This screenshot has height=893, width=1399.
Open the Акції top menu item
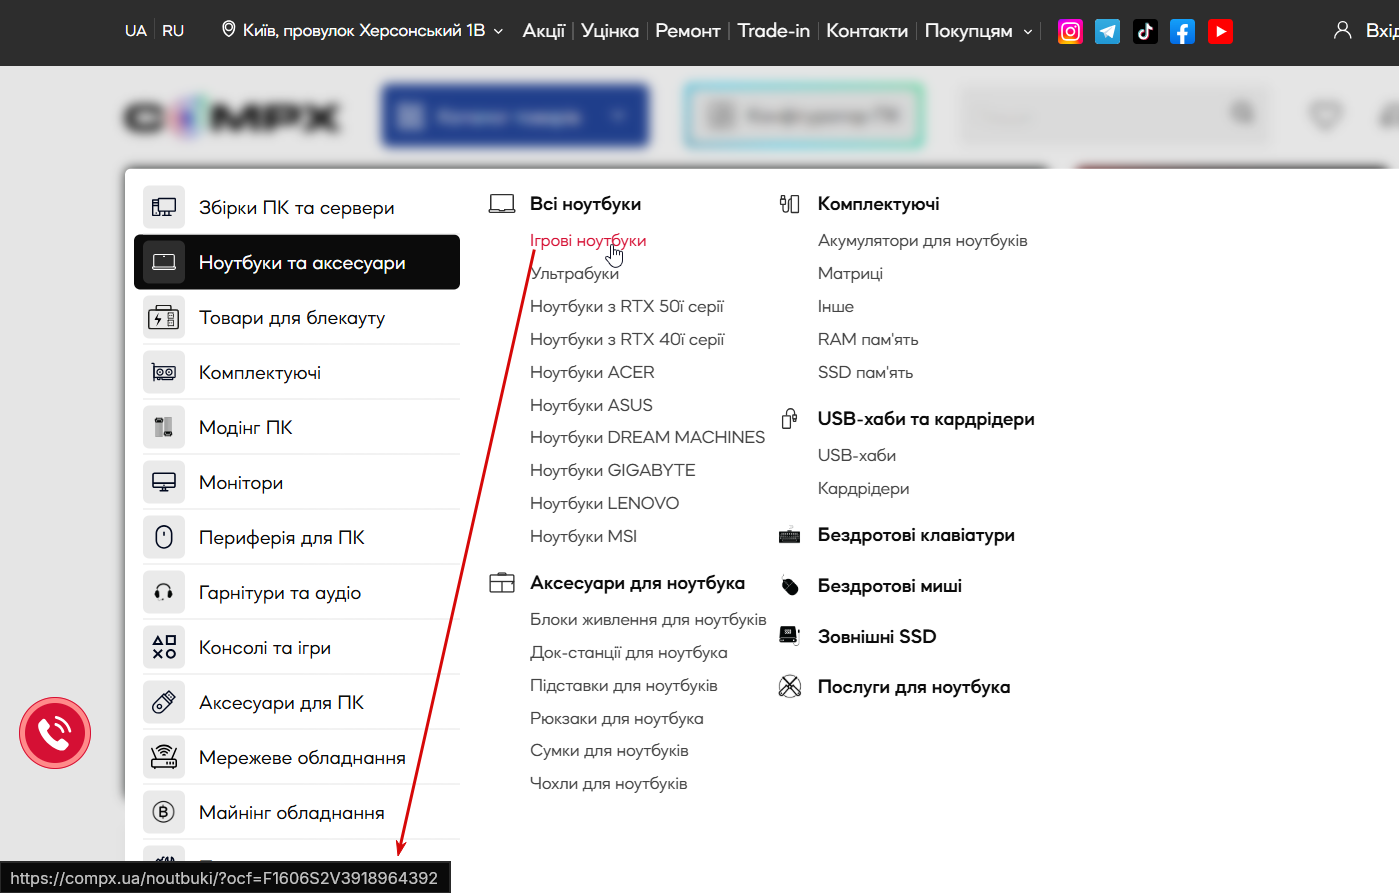(x=544, y=31)
